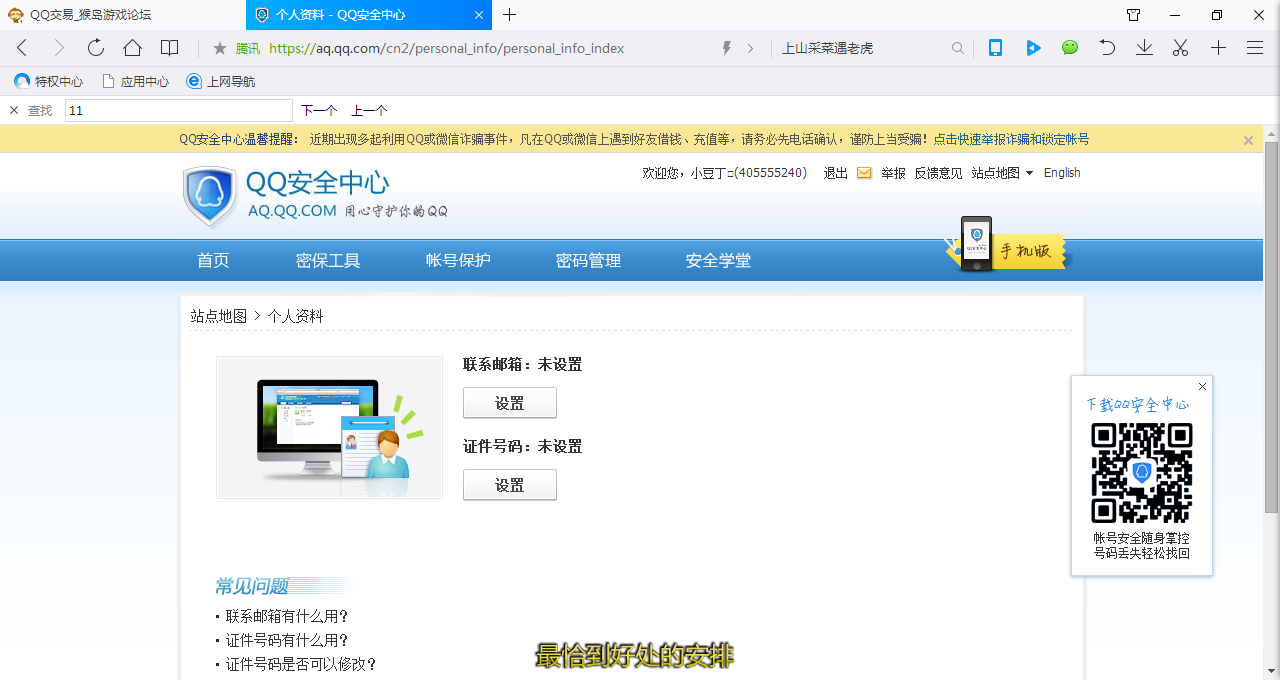The image size is (1280, 680).
Task: Switch language to English
Action: [1062, 173]
